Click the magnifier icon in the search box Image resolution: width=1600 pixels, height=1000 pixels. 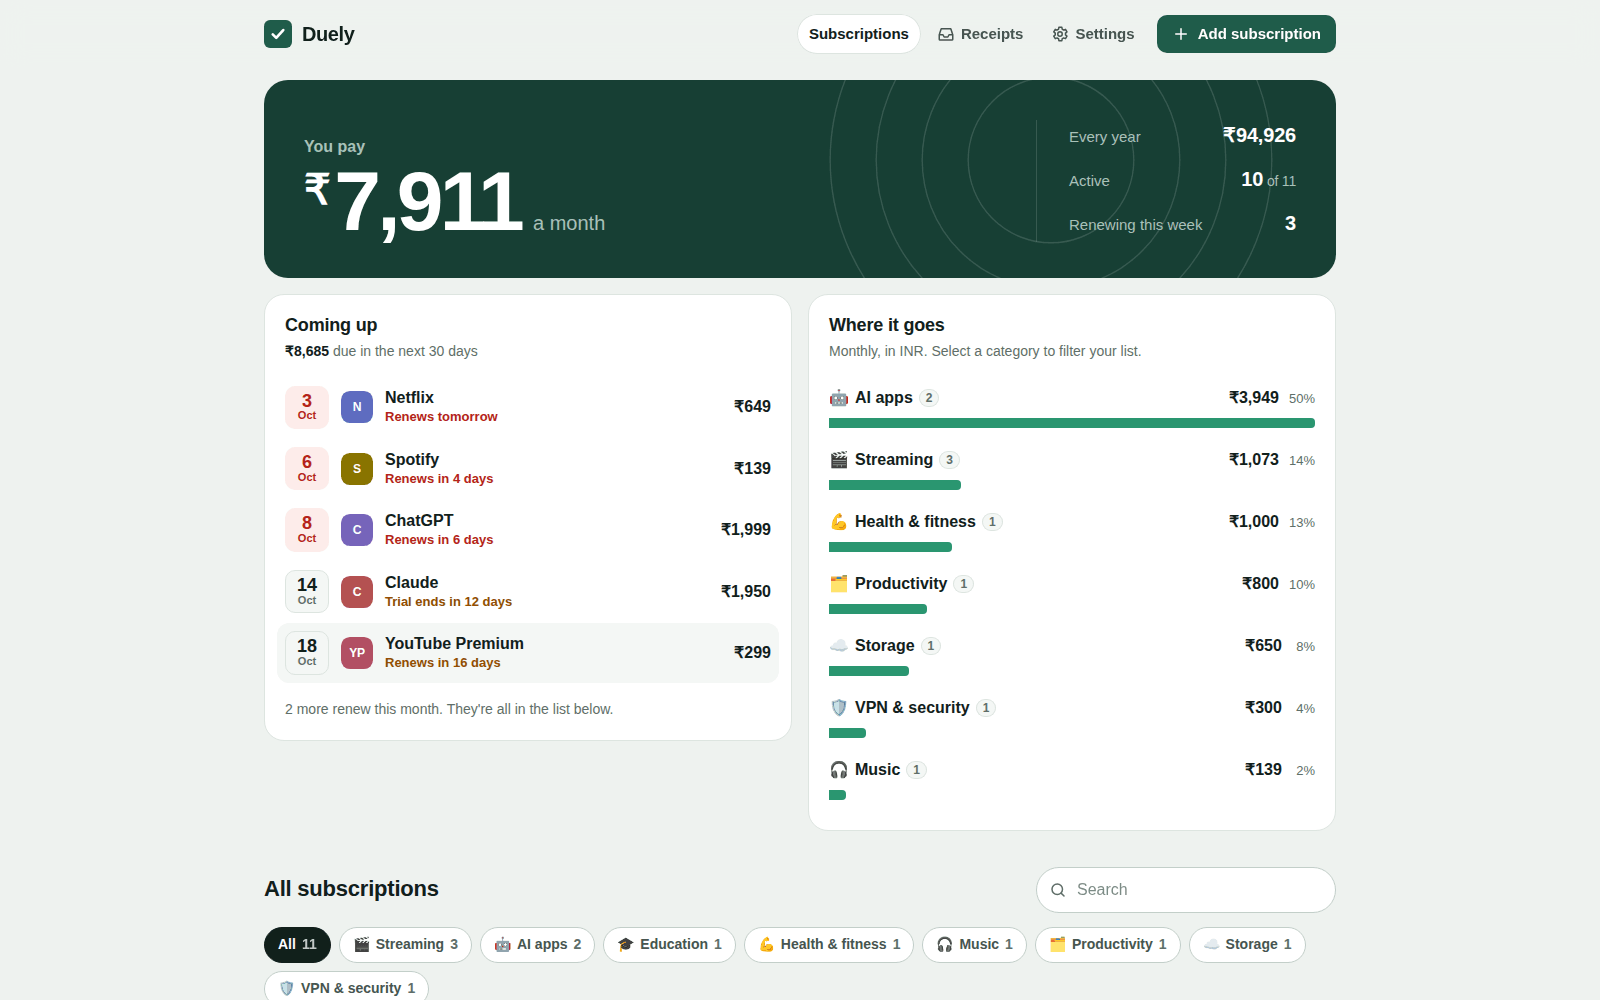(x=1058, y=890)
